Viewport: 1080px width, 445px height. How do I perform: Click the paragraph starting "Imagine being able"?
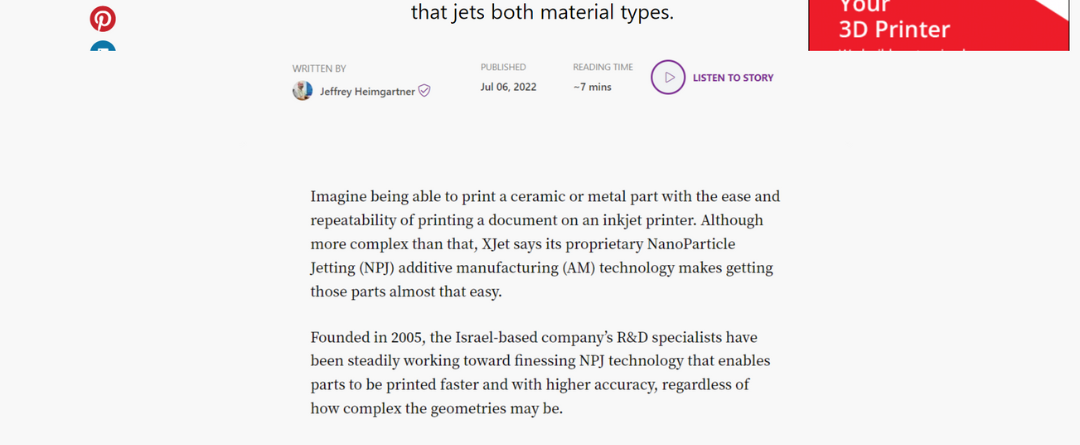click(x=545, y=244)
